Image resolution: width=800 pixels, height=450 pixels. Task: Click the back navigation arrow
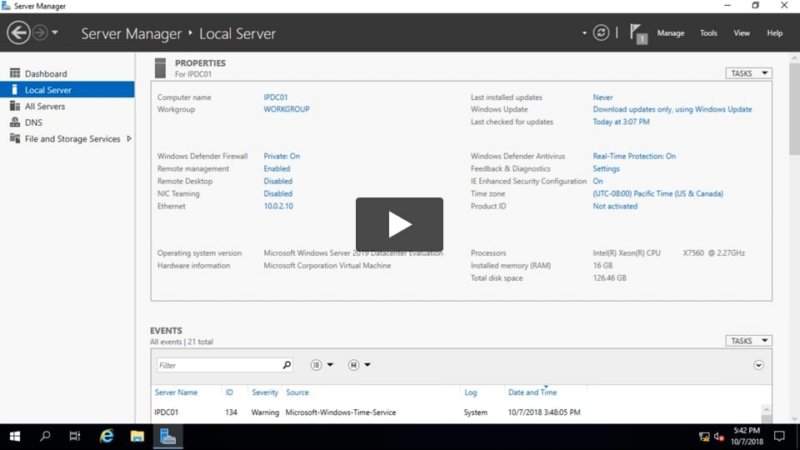[18, 33]
